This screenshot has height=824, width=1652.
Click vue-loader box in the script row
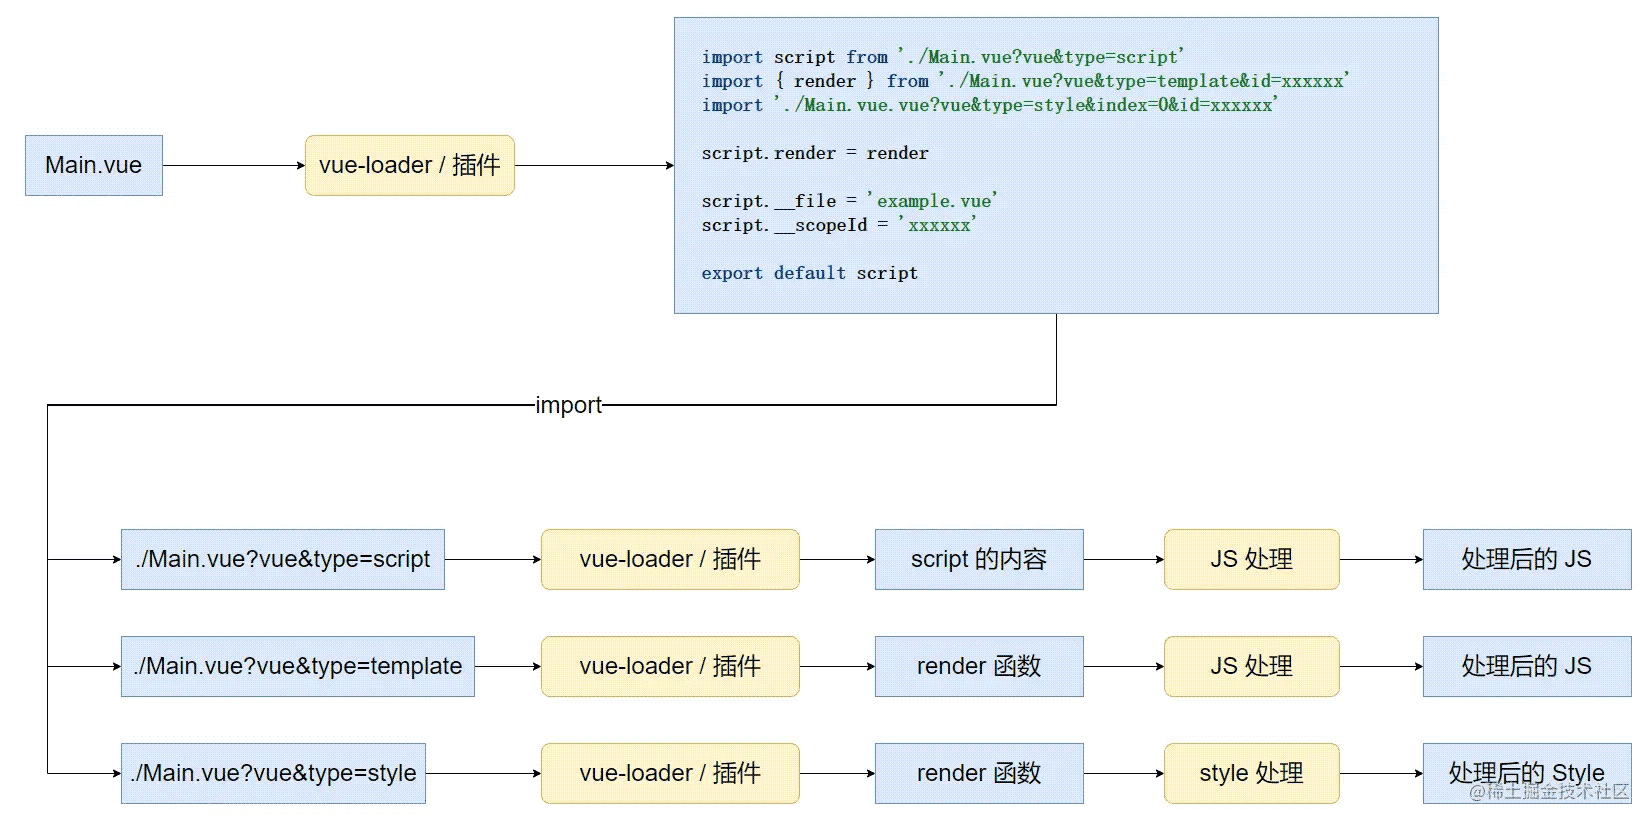coord(670,559)
